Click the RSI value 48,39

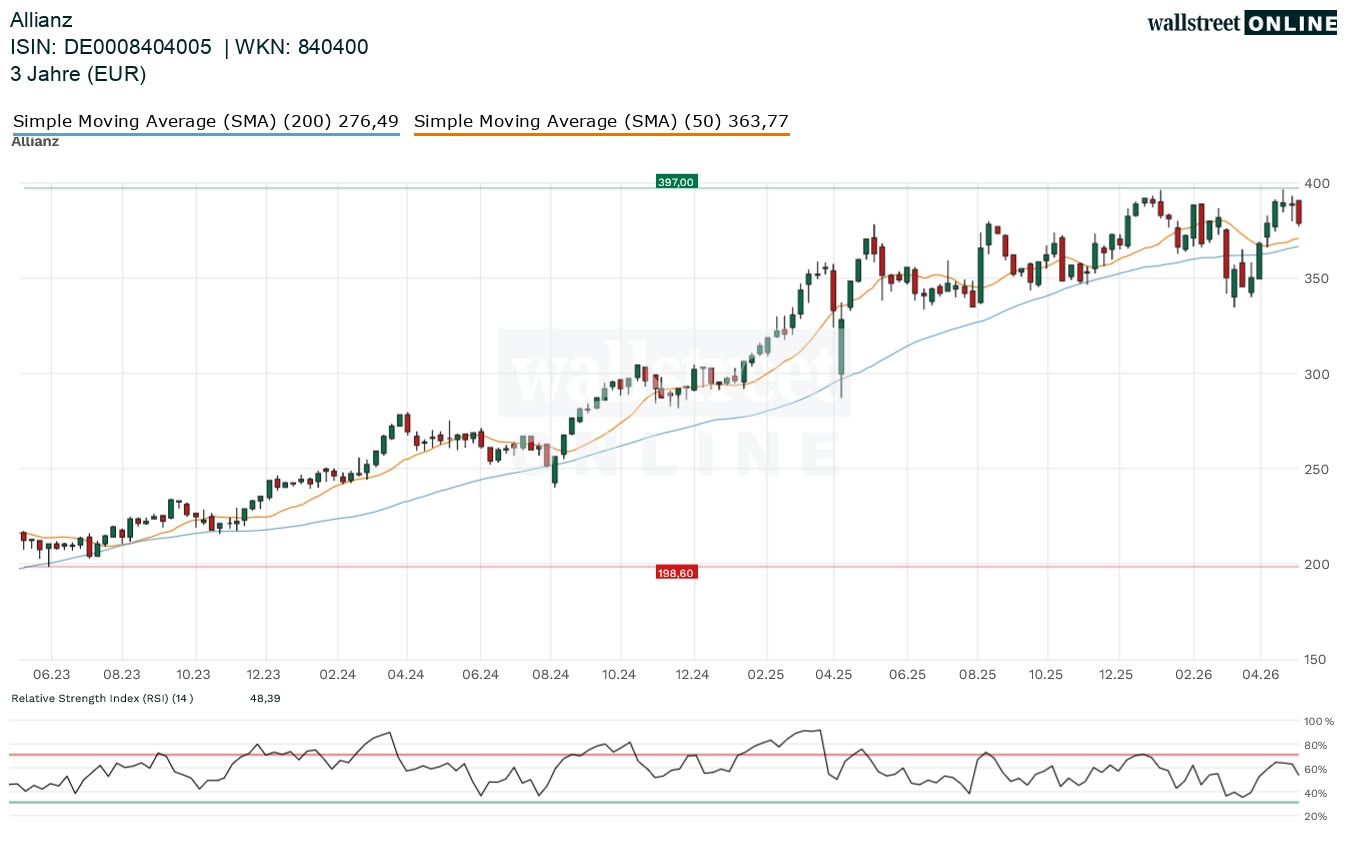pos(265,698)
